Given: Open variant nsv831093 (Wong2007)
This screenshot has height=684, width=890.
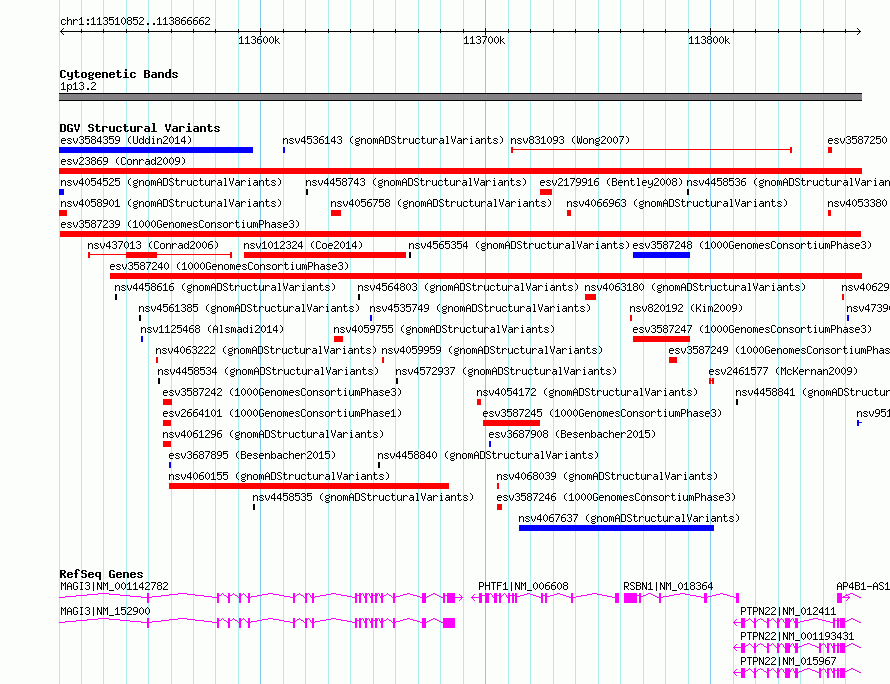Looking at the screenshot, I should click(x=570, y=140).
